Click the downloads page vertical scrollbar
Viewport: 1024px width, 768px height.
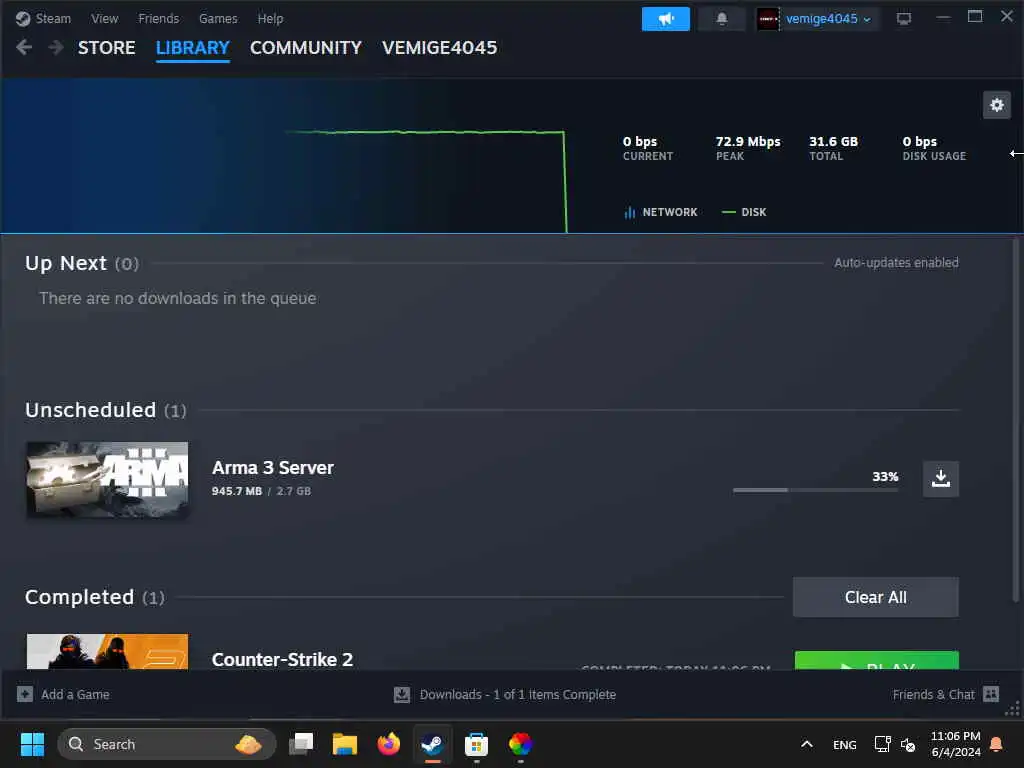point(1016,419)
